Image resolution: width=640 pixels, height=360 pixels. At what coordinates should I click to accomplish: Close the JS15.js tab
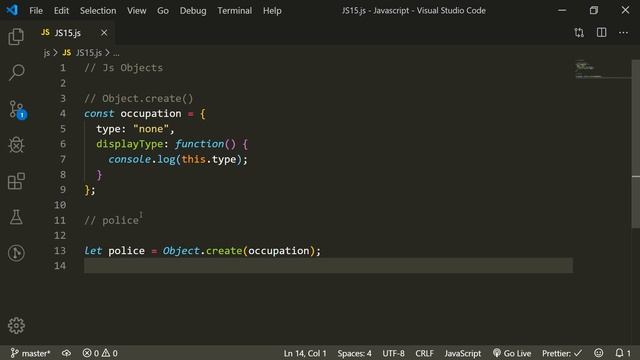click(104, 33)
